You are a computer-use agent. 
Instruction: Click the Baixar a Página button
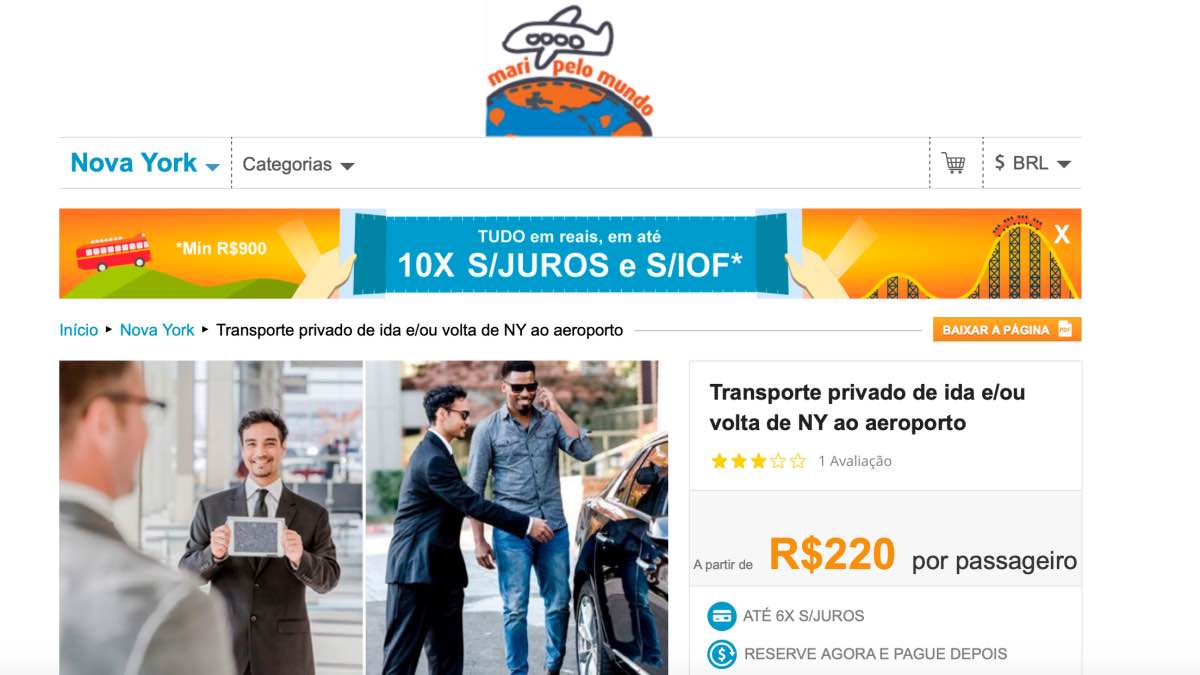pyautogui.click(x=1007, y=329)
